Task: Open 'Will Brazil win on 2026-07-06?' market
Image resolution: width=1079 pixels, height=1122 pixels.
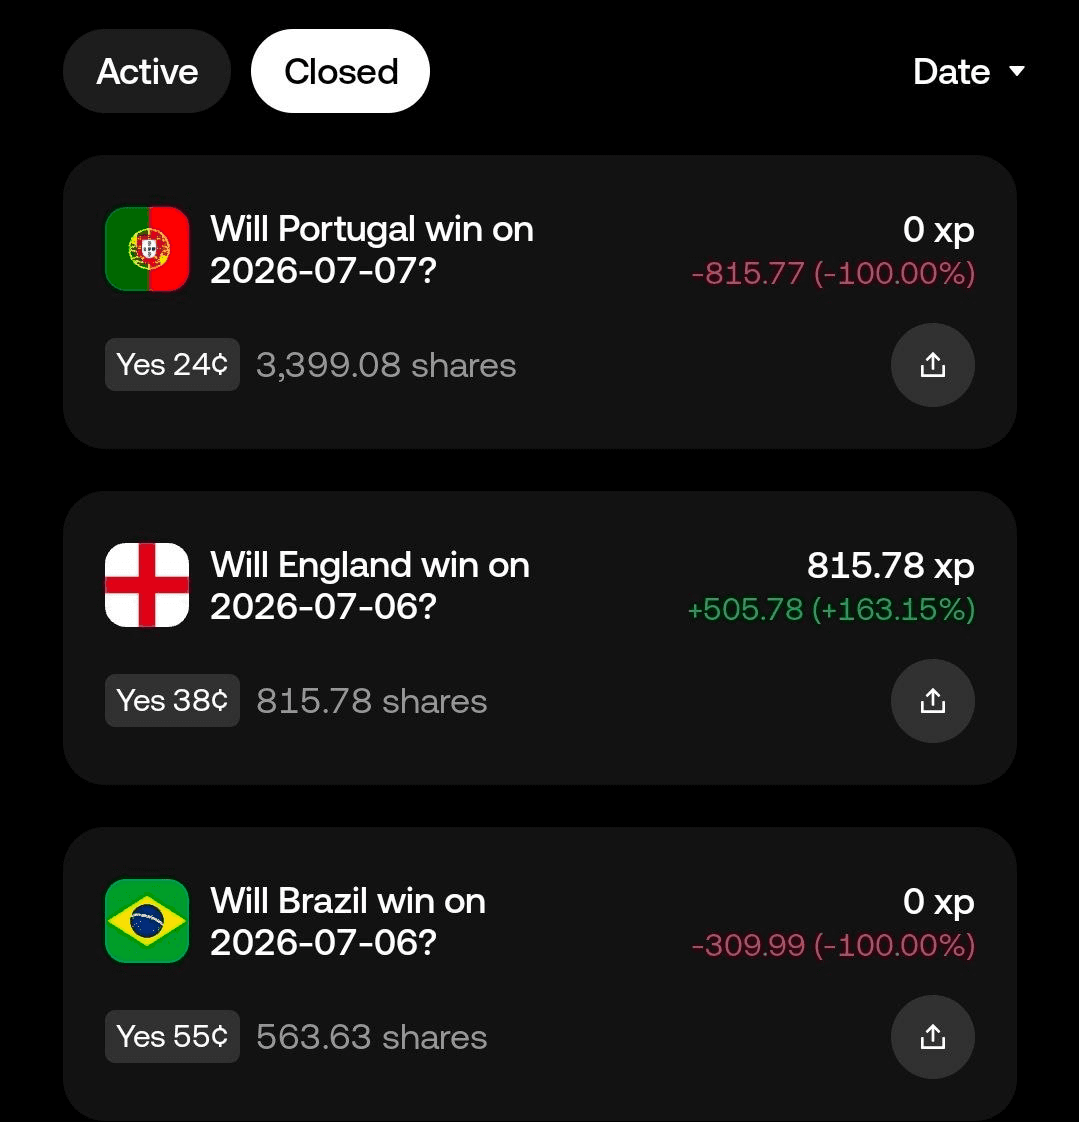Action: tap(348, 921)
